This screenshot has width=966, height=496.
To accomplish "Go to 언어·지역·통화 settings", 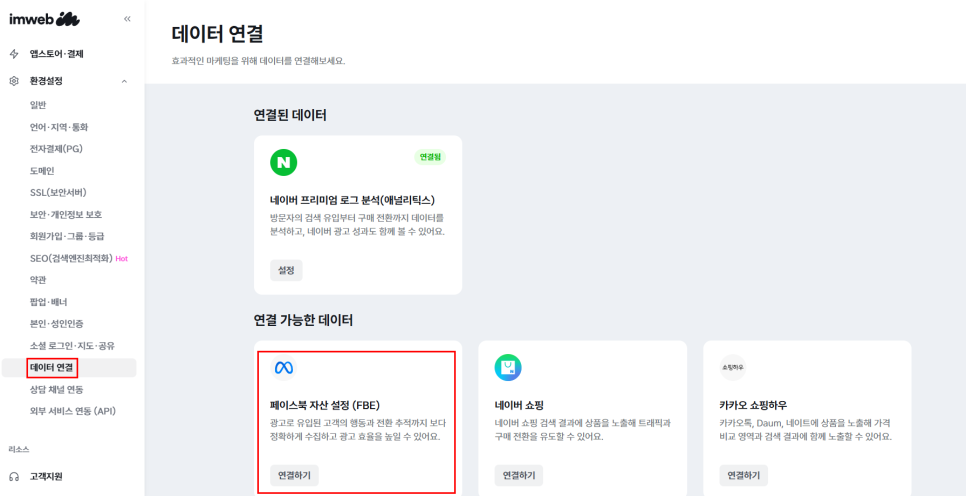I will click(x=59, y=128).
